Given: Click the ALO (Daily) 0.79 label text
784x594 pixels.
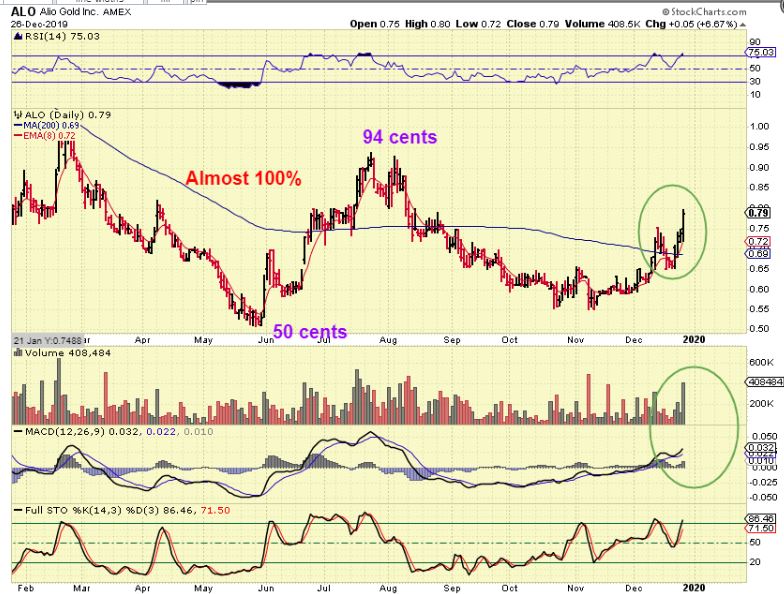Looking at the screenshot, I should tap(68, 115).
